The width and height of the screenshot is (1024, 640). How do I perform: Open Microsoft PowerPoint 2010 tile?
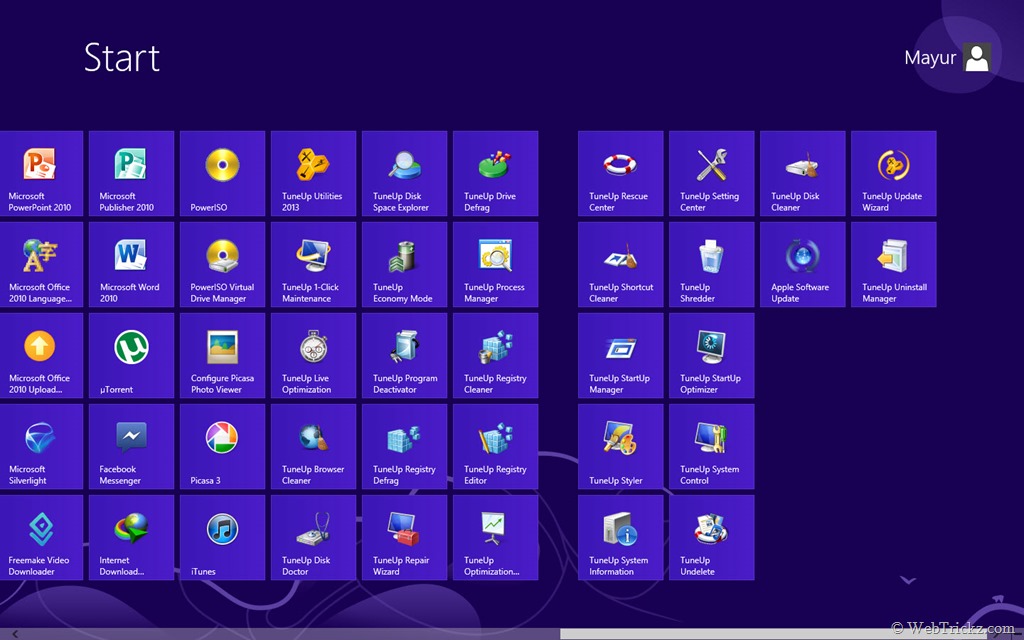(41, 173)
